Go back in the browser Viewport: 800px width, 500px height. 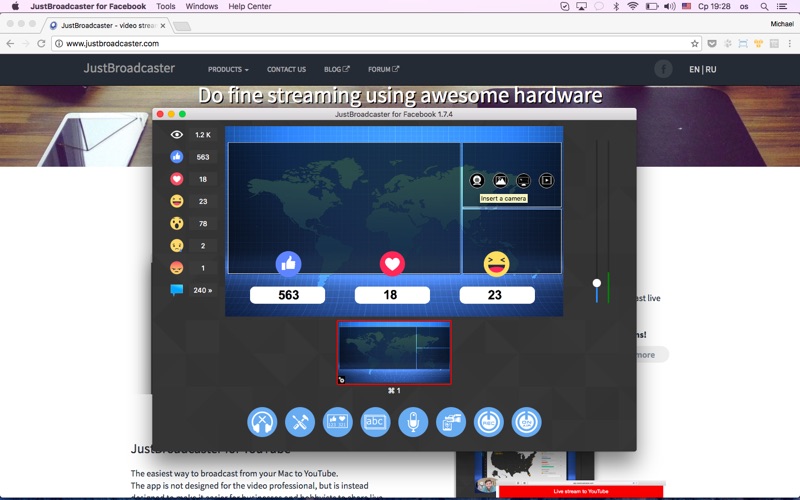pos(10,43)
